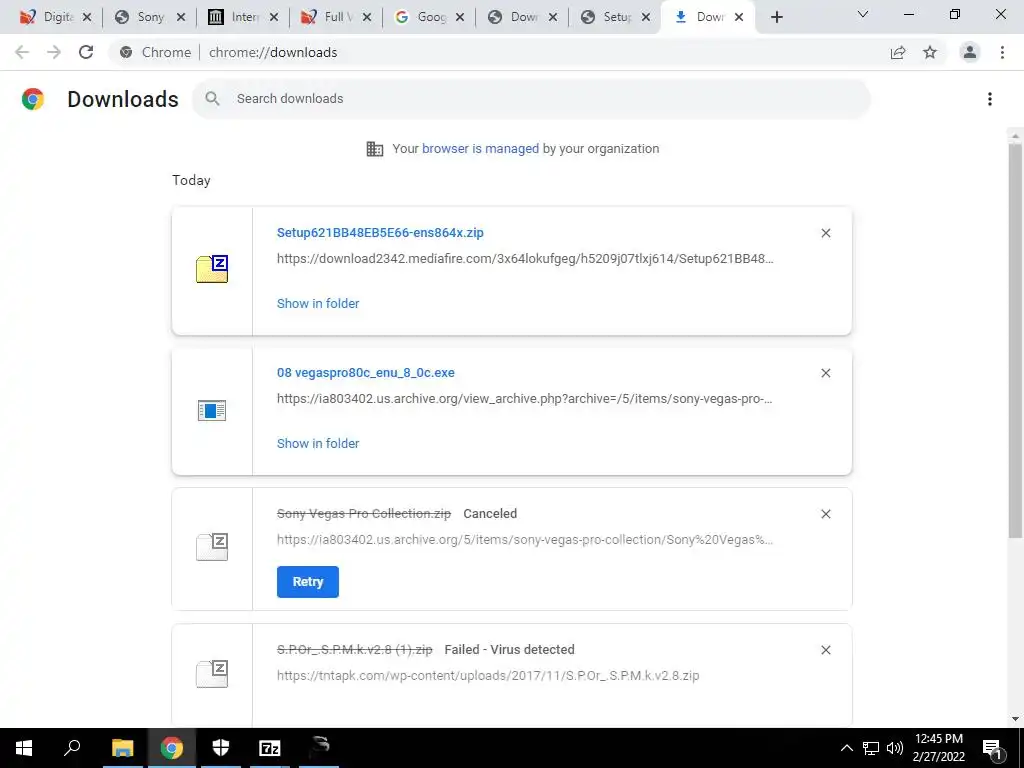The height and width of the screenshot is (768, 1024).
Task: Click the Sony Vegas Pro Collection zip icon
Action: click(212, 547)
